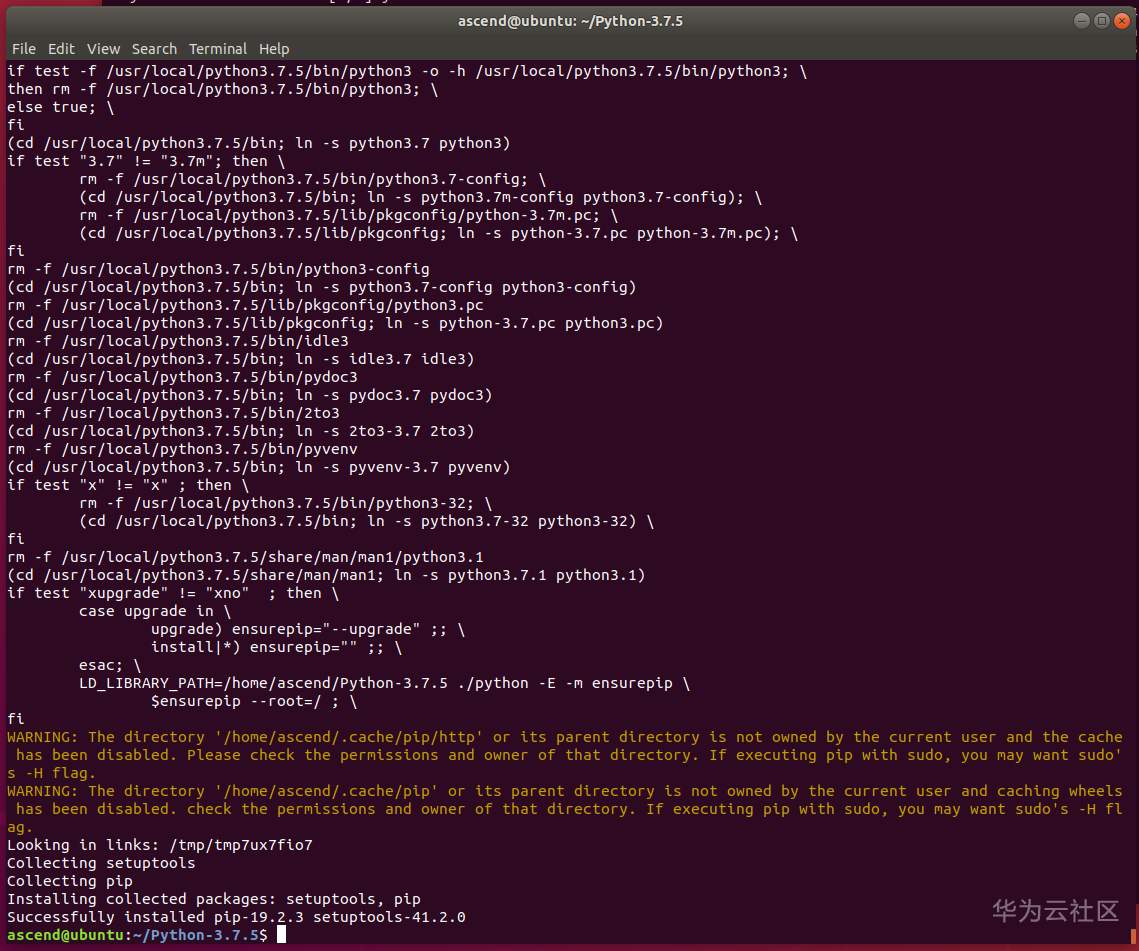
Task: Click the line 'if test "x" != "x" ; then'
Action: (128, 485)
